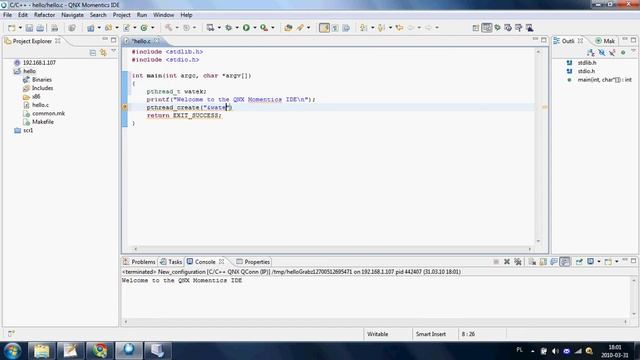This screenshot has width=640, height=360.
Task: Click the Save toolbar icon
Action: (29, 28)
